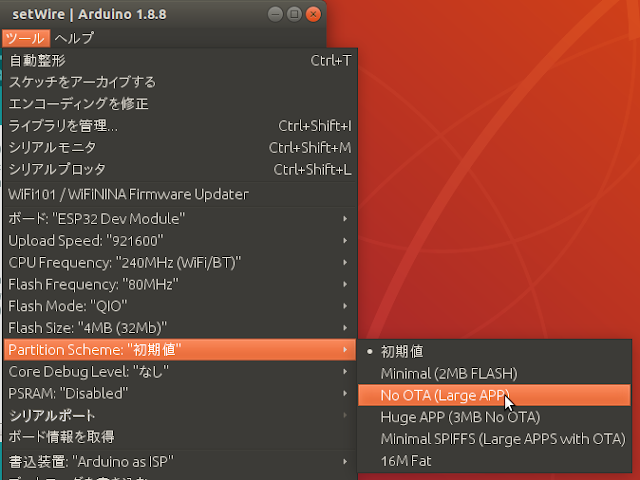Open the ヘルプ menu
Screen dimensions: 640x480
[74, 38]
